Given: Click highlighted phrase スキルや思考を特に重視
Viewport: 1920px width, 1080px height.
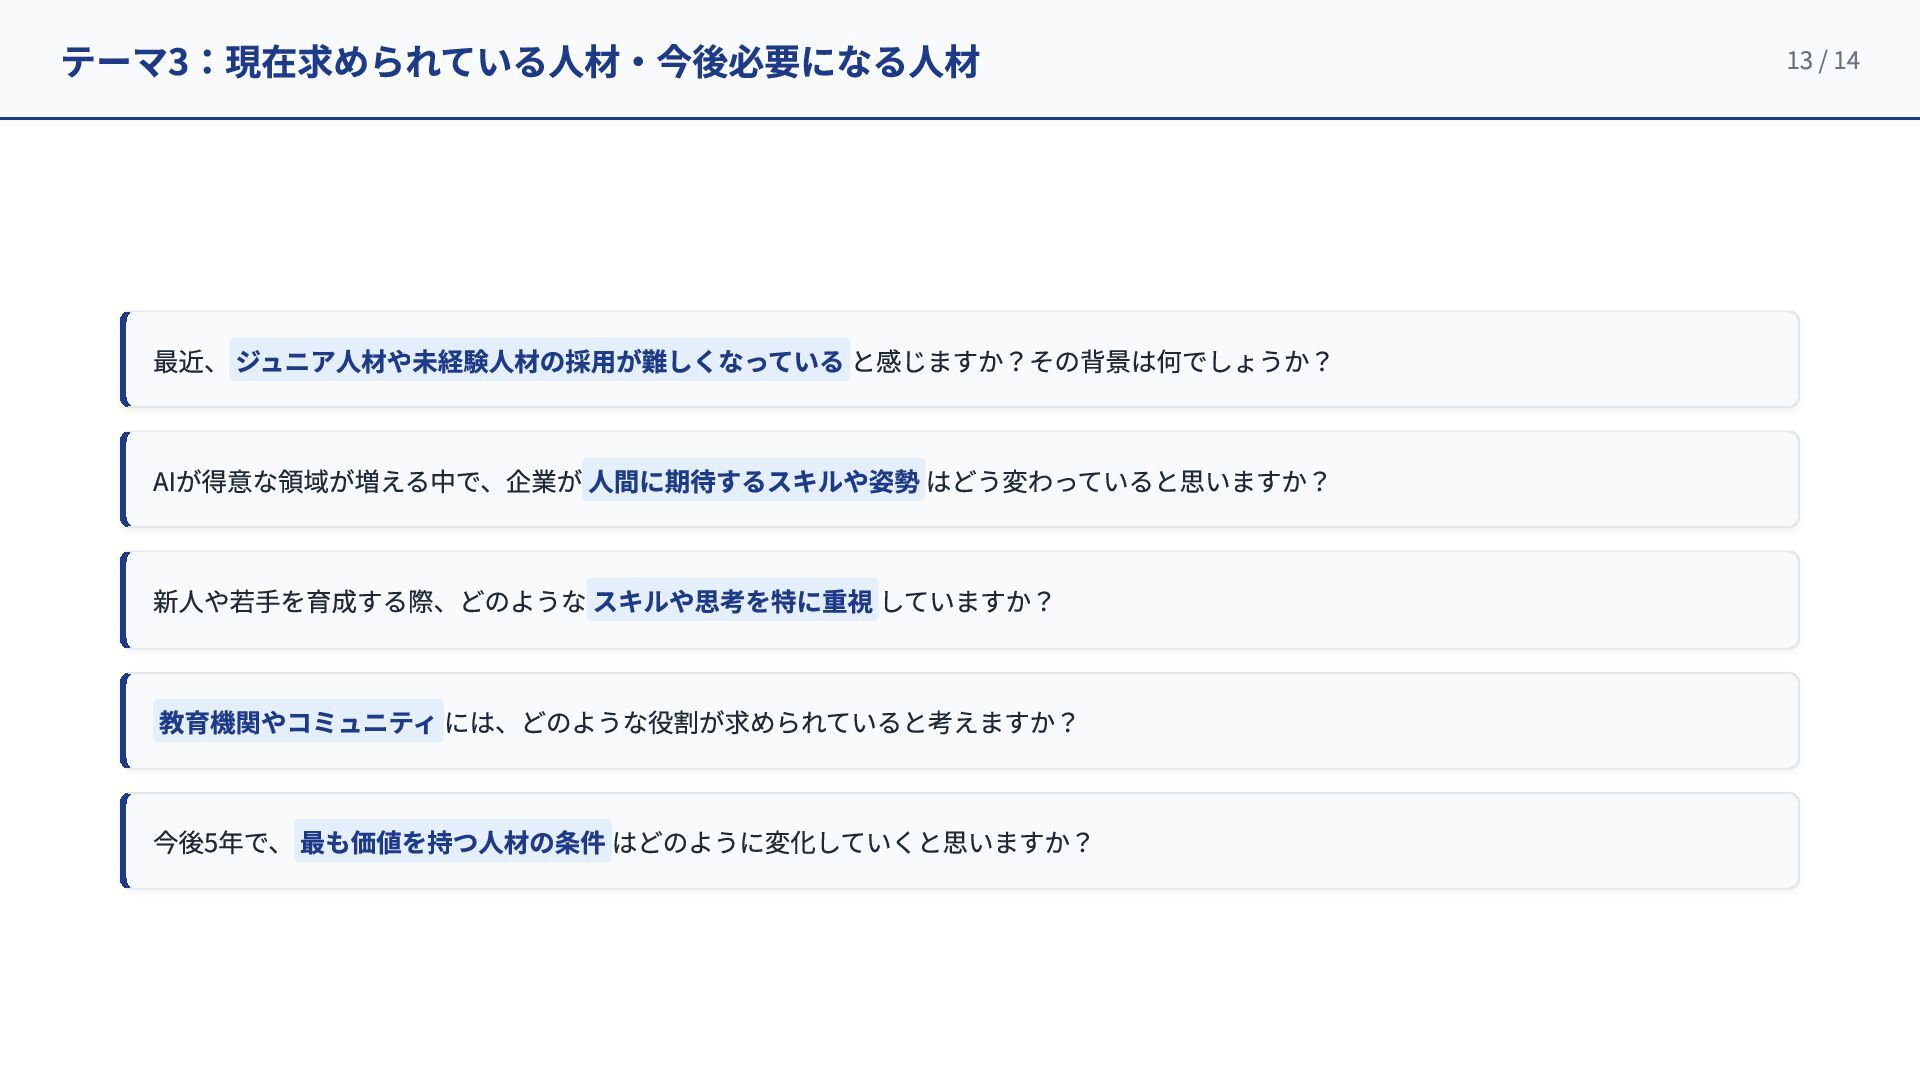Looking at the screenshot, I should pyautogui.click(x=733, y=601).
